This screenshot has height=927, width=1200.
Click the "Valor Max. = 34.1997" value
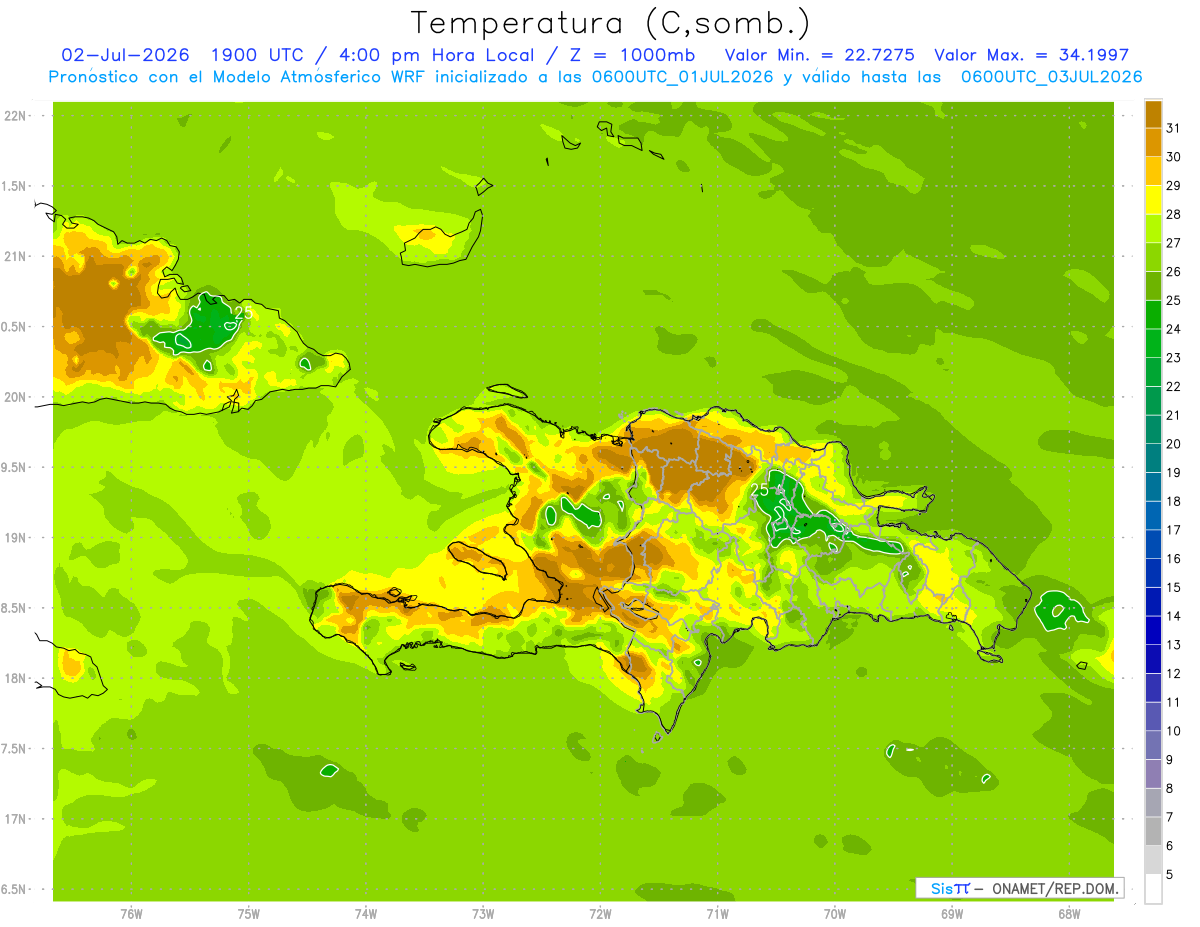click(1031, 55)
